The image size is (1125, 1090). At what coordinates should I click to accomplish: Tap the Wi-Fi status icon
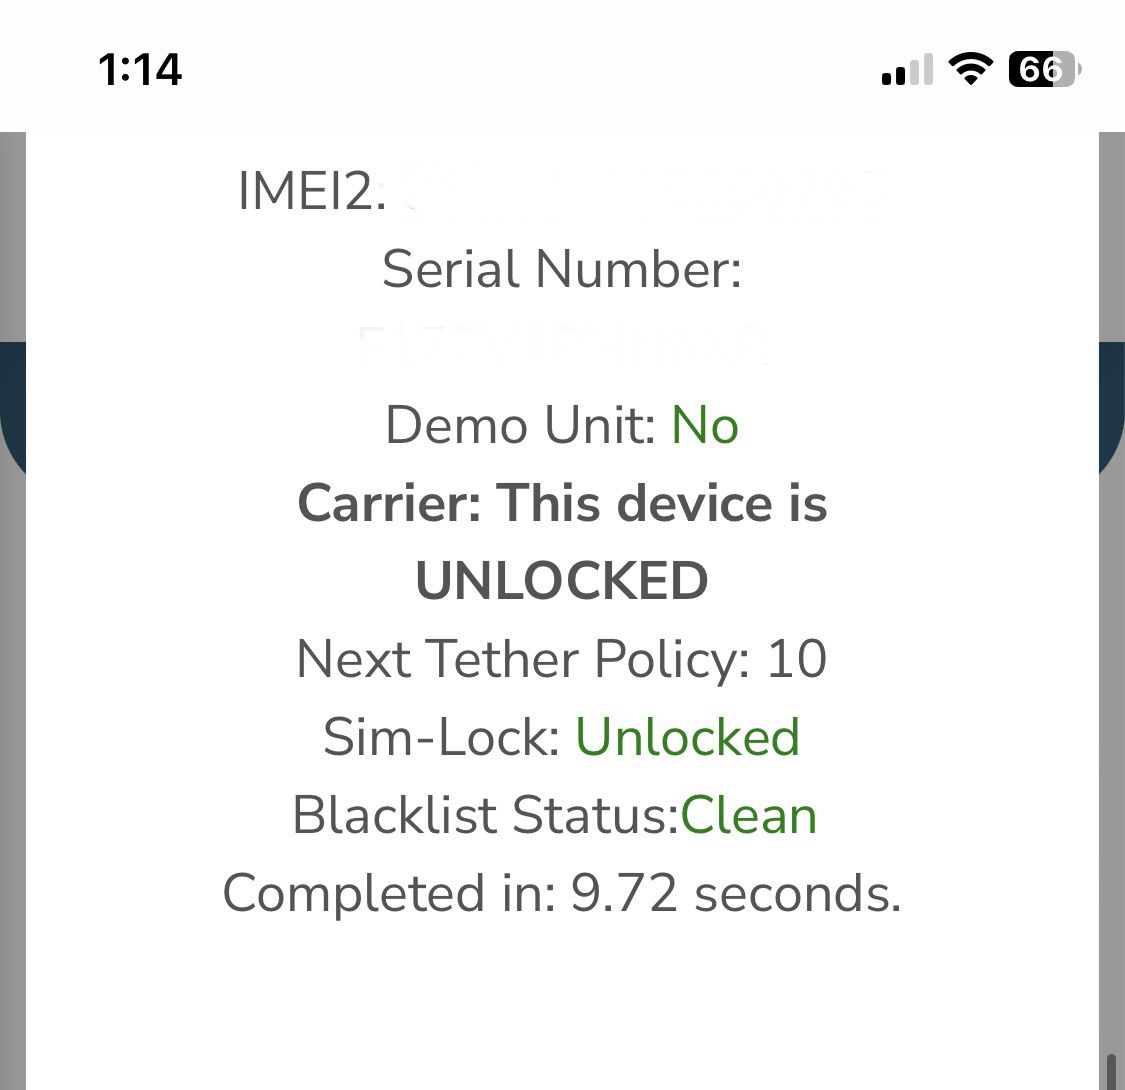969,69
